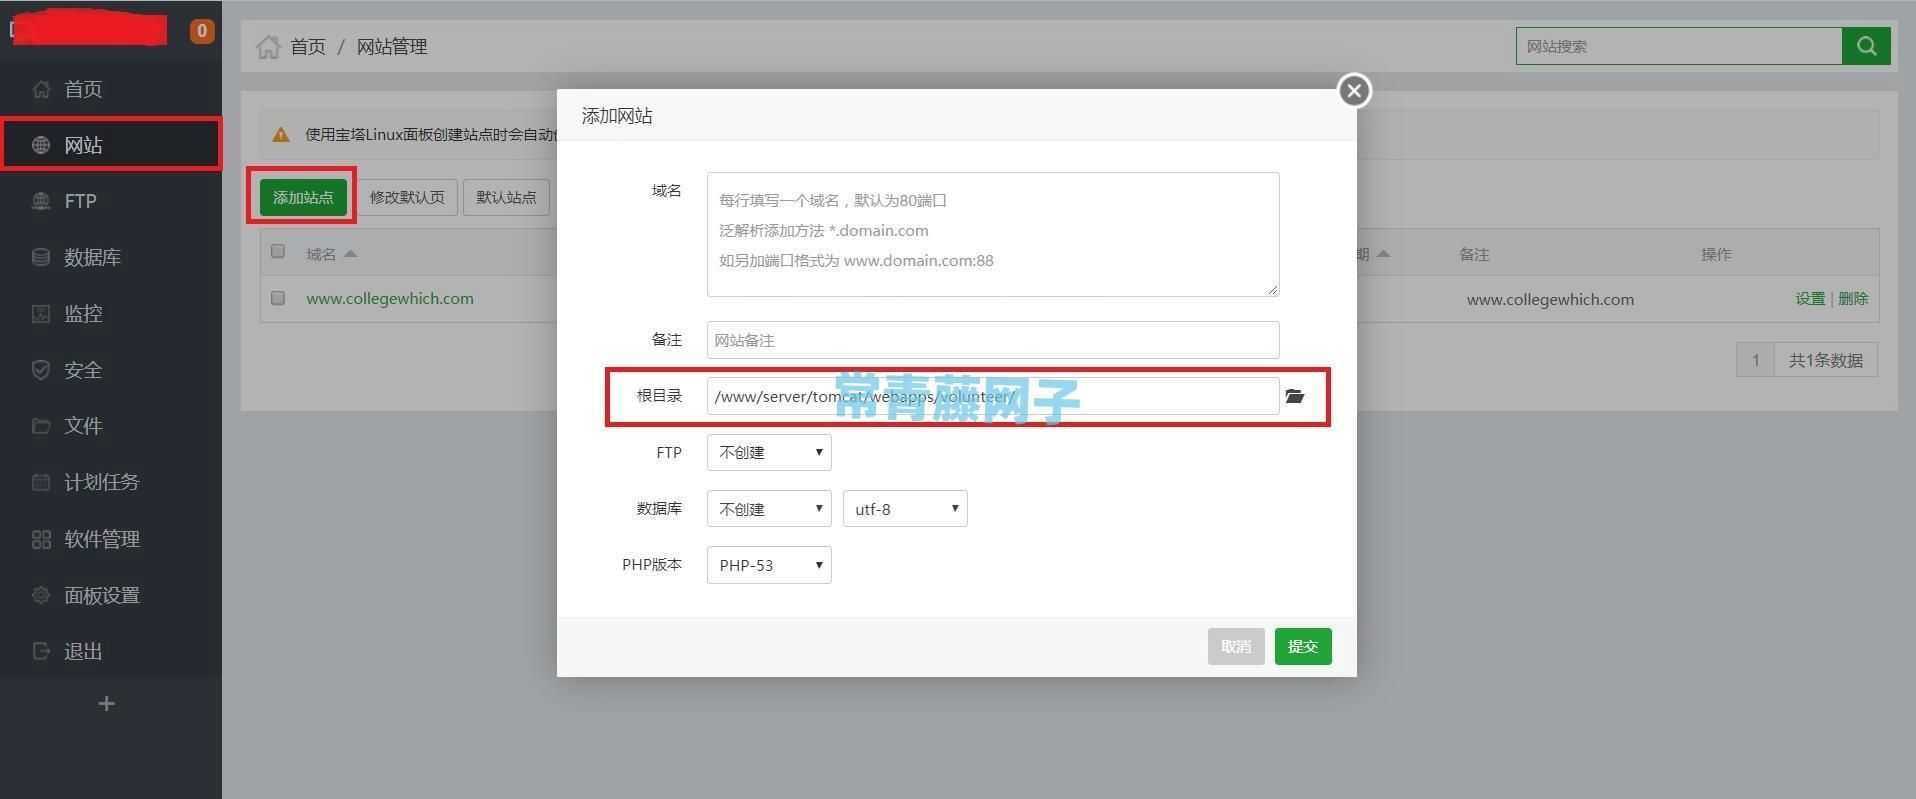Expand the PHP-53 version dropdown
The width and height of the screenshot is (1916, 799).
[769, 565]
